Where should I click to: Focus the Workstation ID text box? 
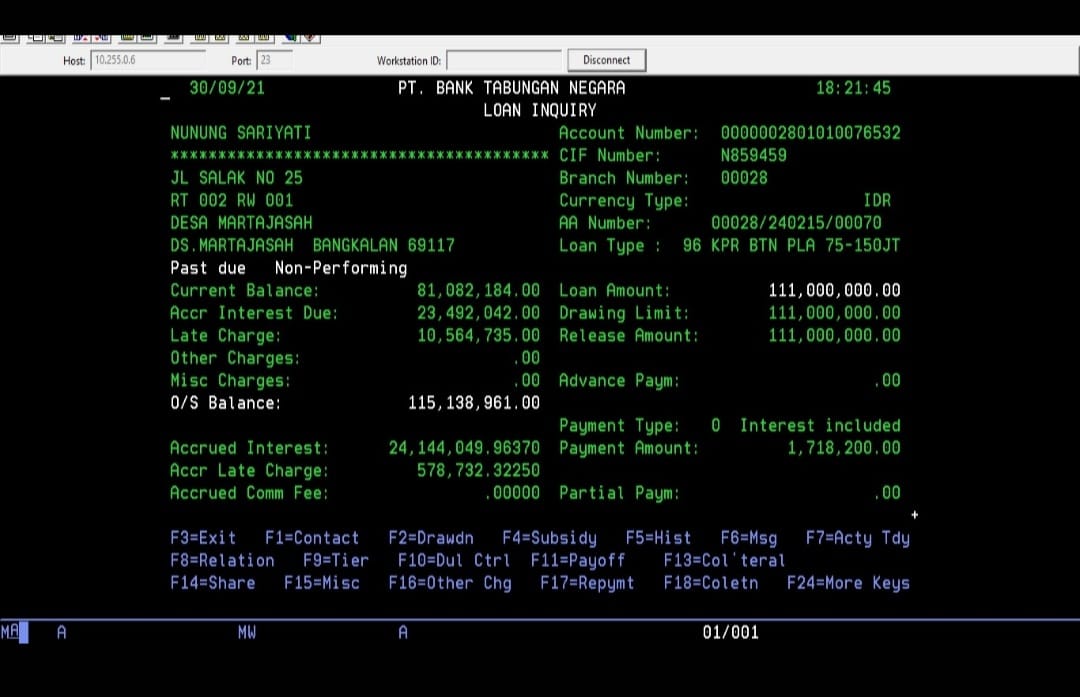503,61
